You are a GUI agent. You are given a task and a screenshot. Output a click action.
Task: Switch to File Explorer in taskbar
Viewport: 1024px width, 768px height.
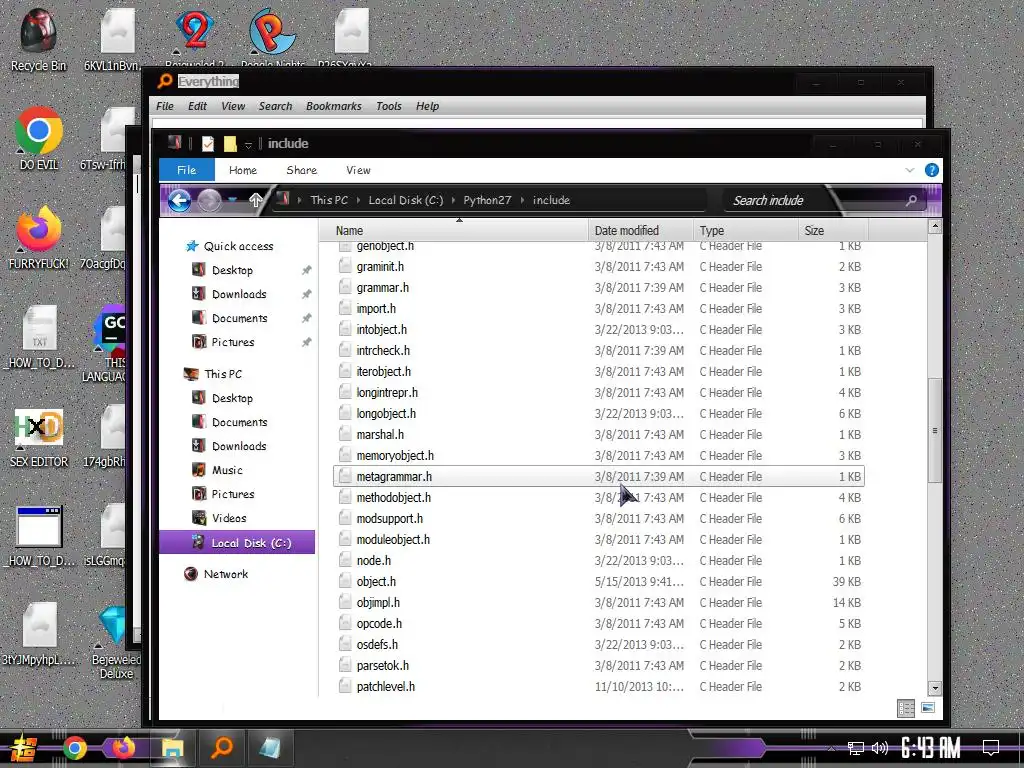click(172, 748)
